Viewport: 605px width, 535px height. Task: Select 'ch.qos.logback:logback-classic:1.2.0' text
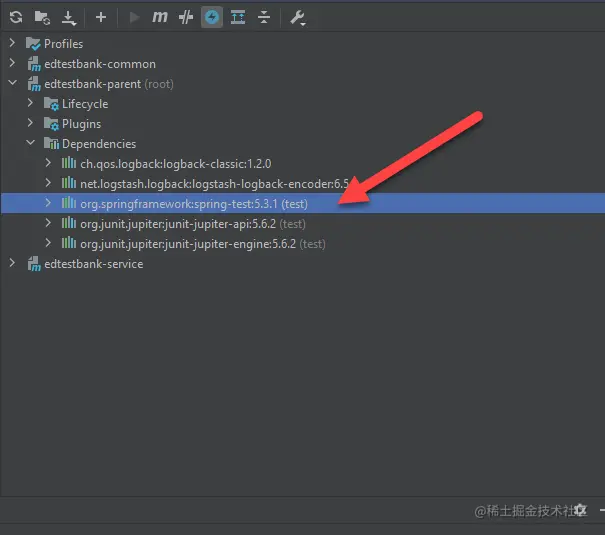click(176, 164)
